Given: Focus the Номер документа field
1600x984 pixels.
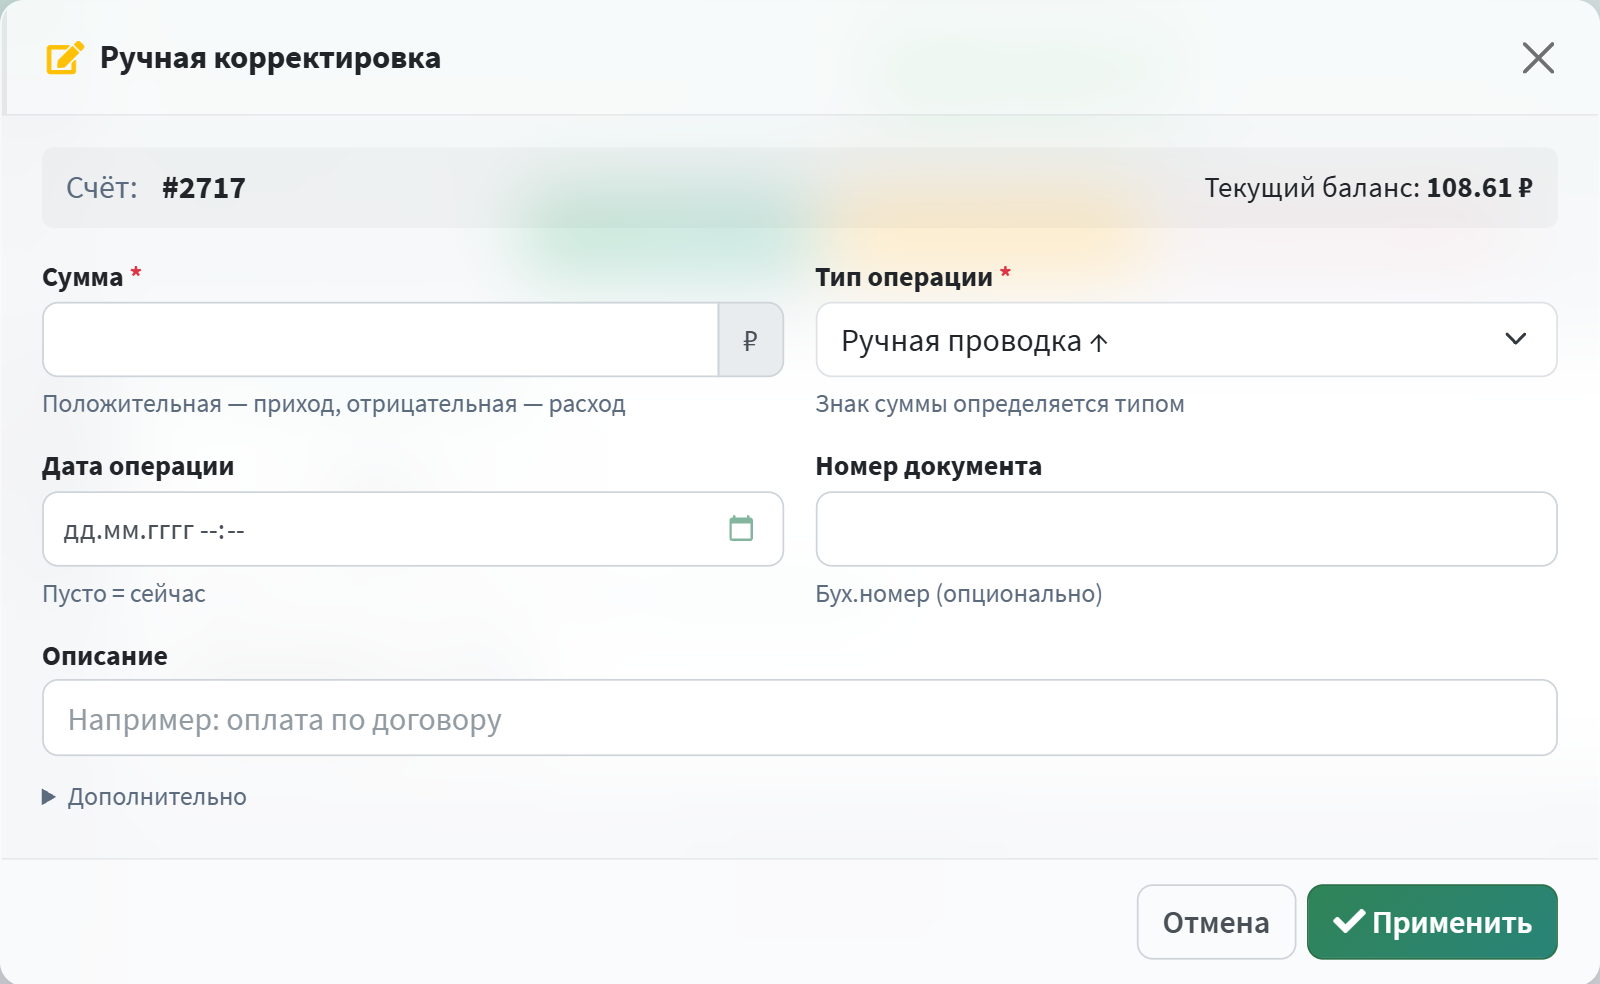Looking at the screenshot, I should tap(1186, 529).
